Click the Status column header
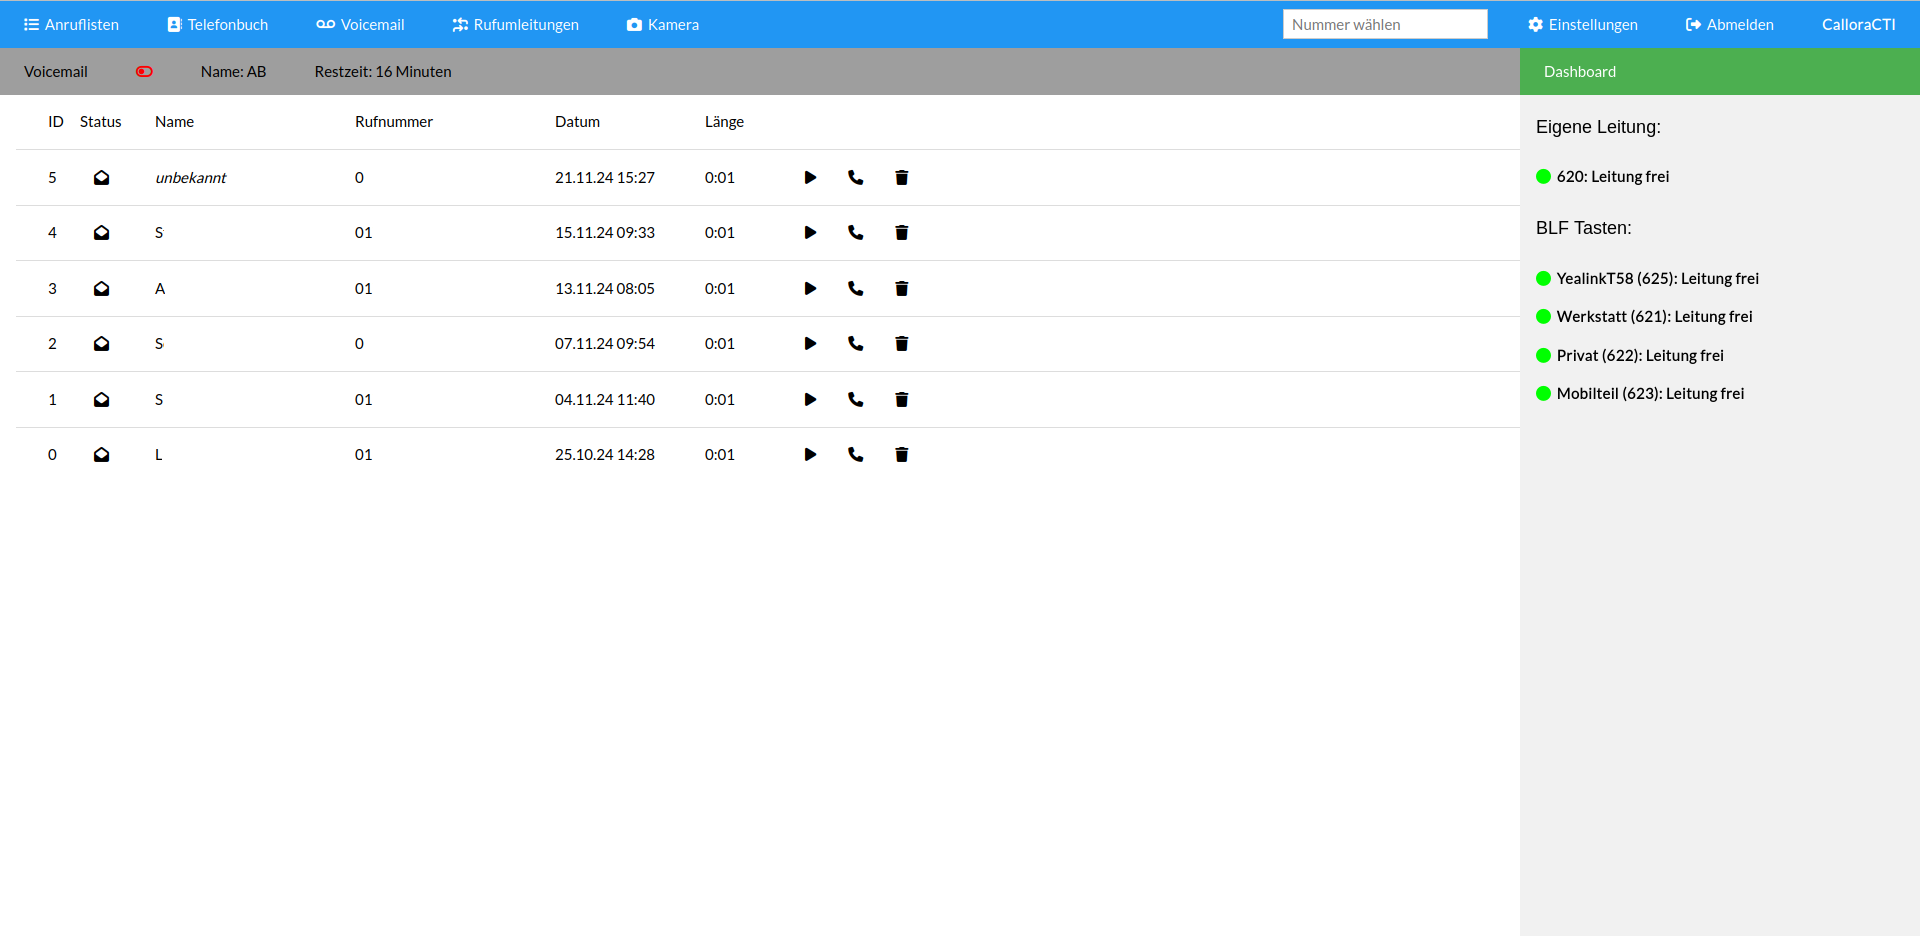 [101, 122]
